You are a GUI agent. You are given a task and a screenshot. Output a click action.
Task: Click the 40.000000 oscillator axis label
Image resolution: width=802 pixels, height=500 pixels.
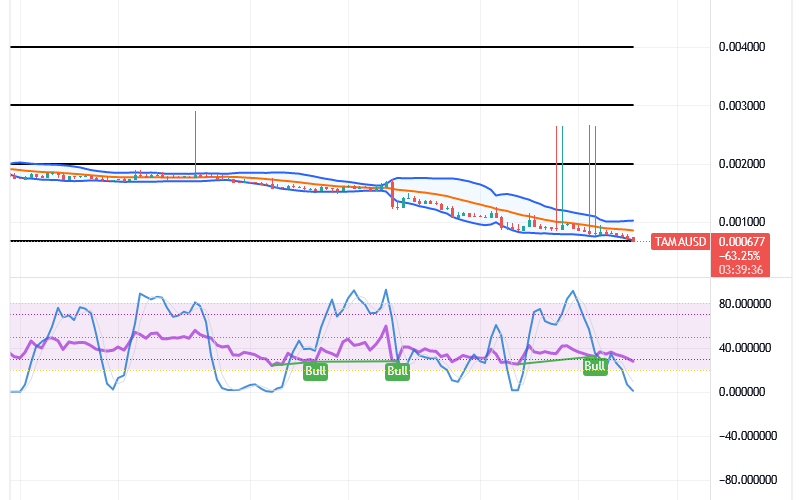tap(745, 348)
